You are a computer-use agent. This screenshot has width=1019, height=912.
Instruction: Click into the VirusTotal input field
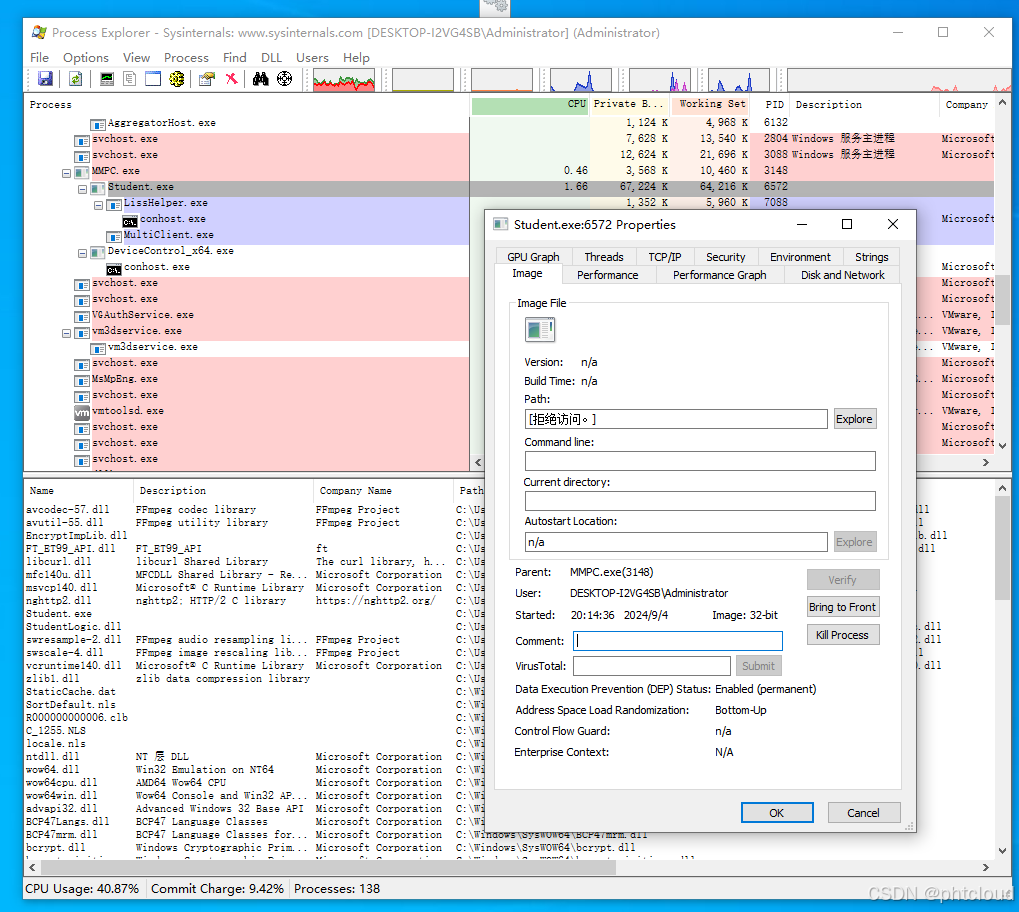[652, 666]
